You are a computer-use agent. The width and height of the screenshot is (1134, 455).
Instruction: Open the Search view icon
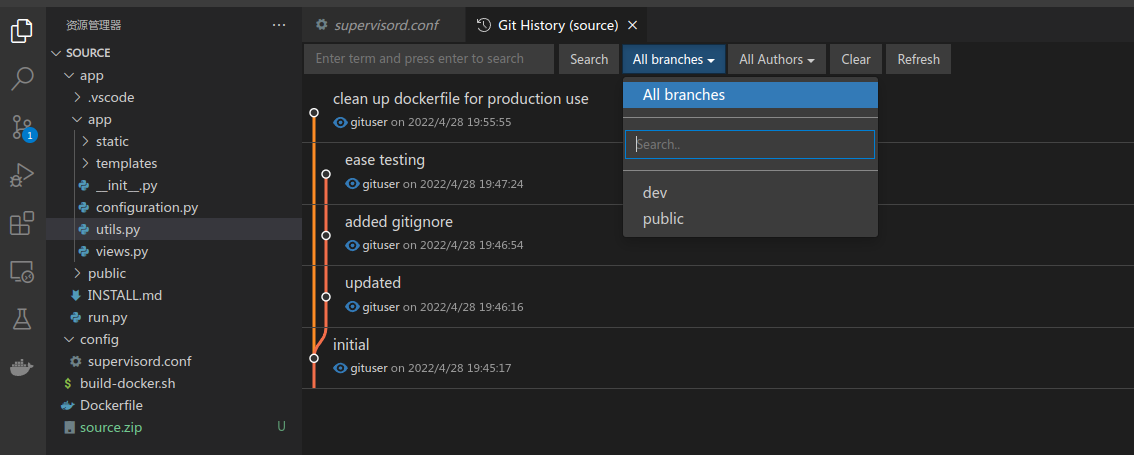tap(22, 78)
